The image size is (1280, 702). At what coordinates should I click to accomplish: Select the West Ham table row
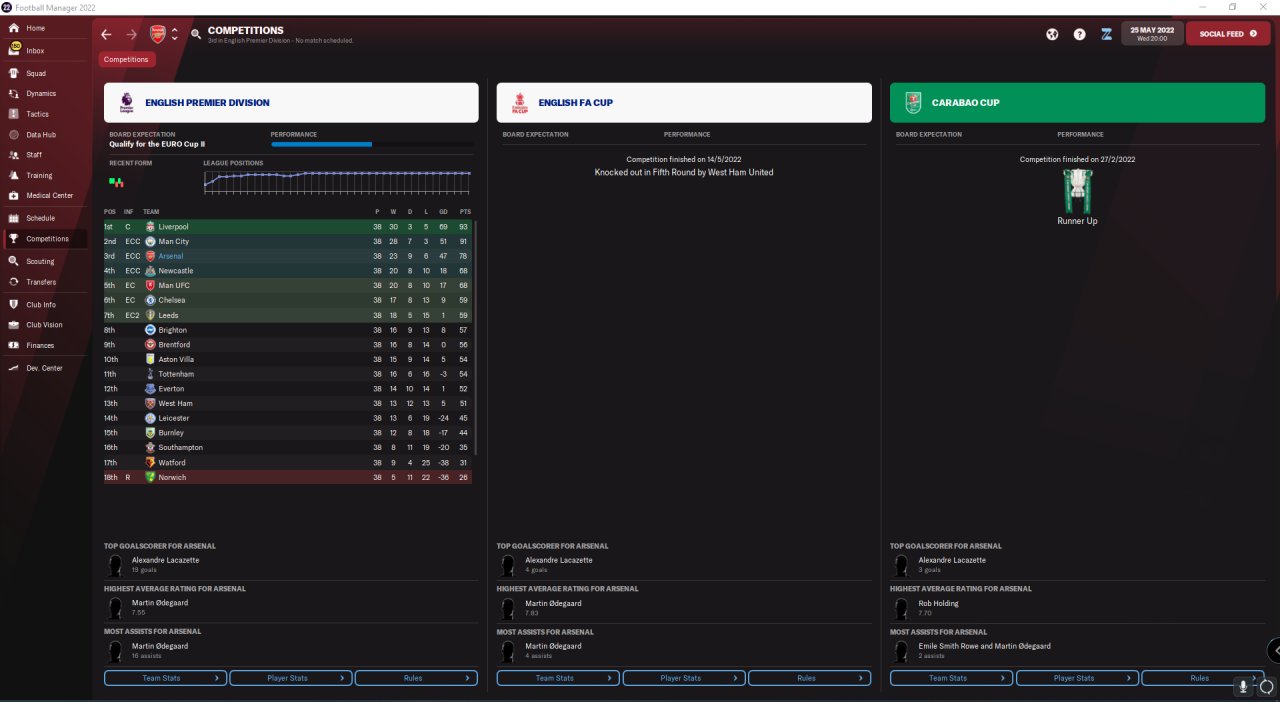click(288, 403)
